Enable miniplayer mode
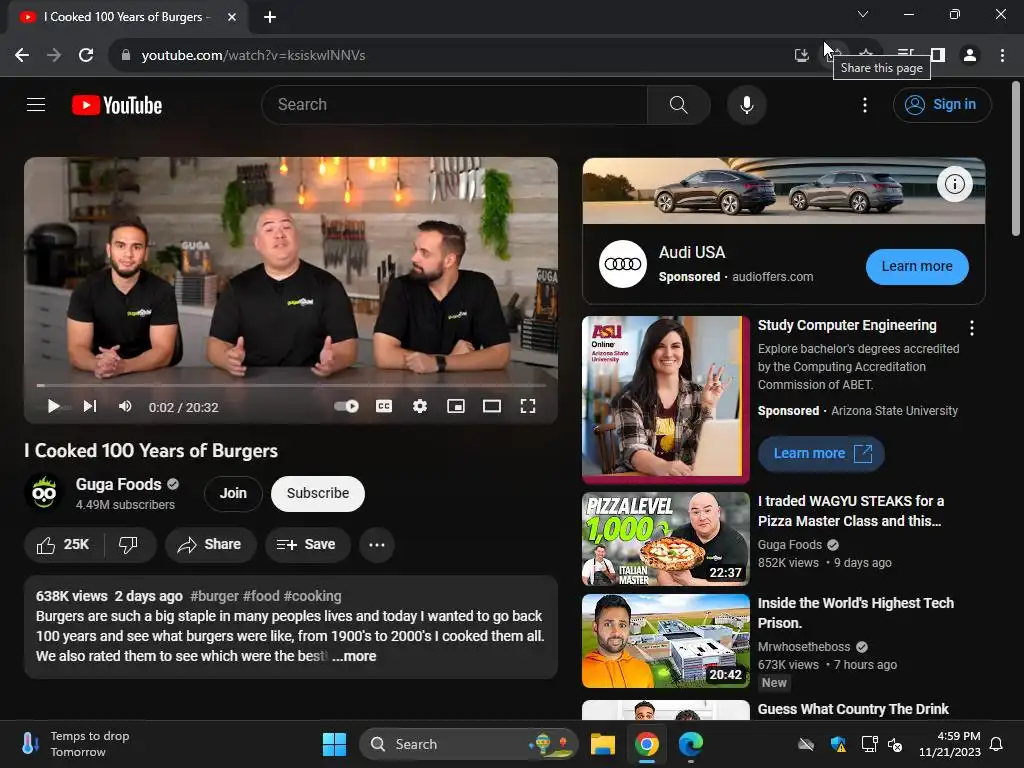 (456, 406)
